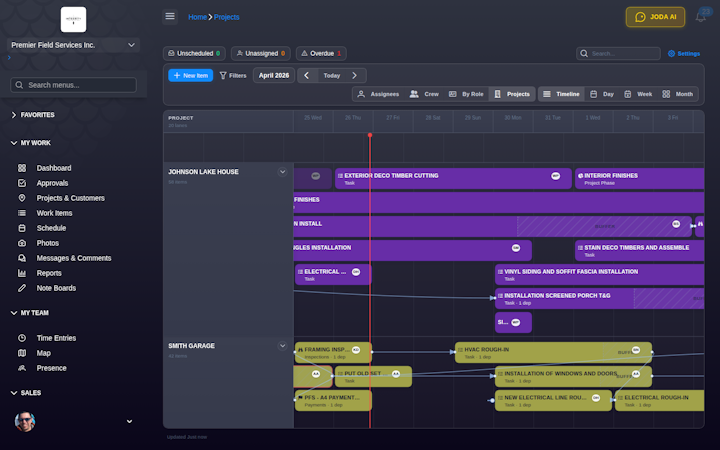This screenshot has height=450, width=720.
Task: Open the Electrical Rough-In task bar
Action: (659, 400)
